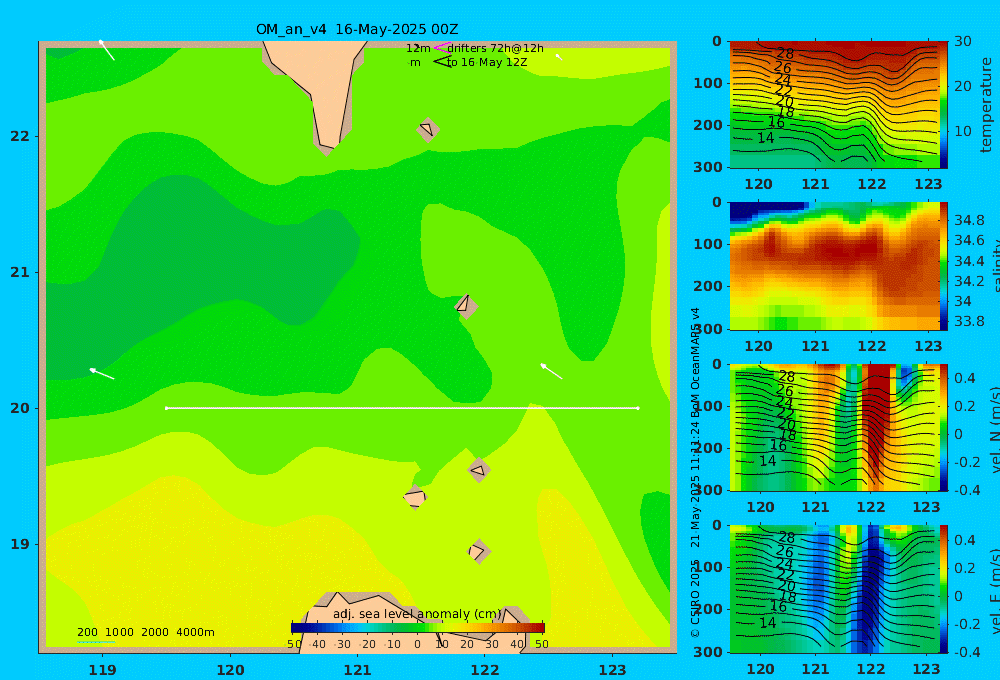Click the salinity colorbar beside the second section
The height and width of the screenshot is (680, 1000).
tap(944, 266)
